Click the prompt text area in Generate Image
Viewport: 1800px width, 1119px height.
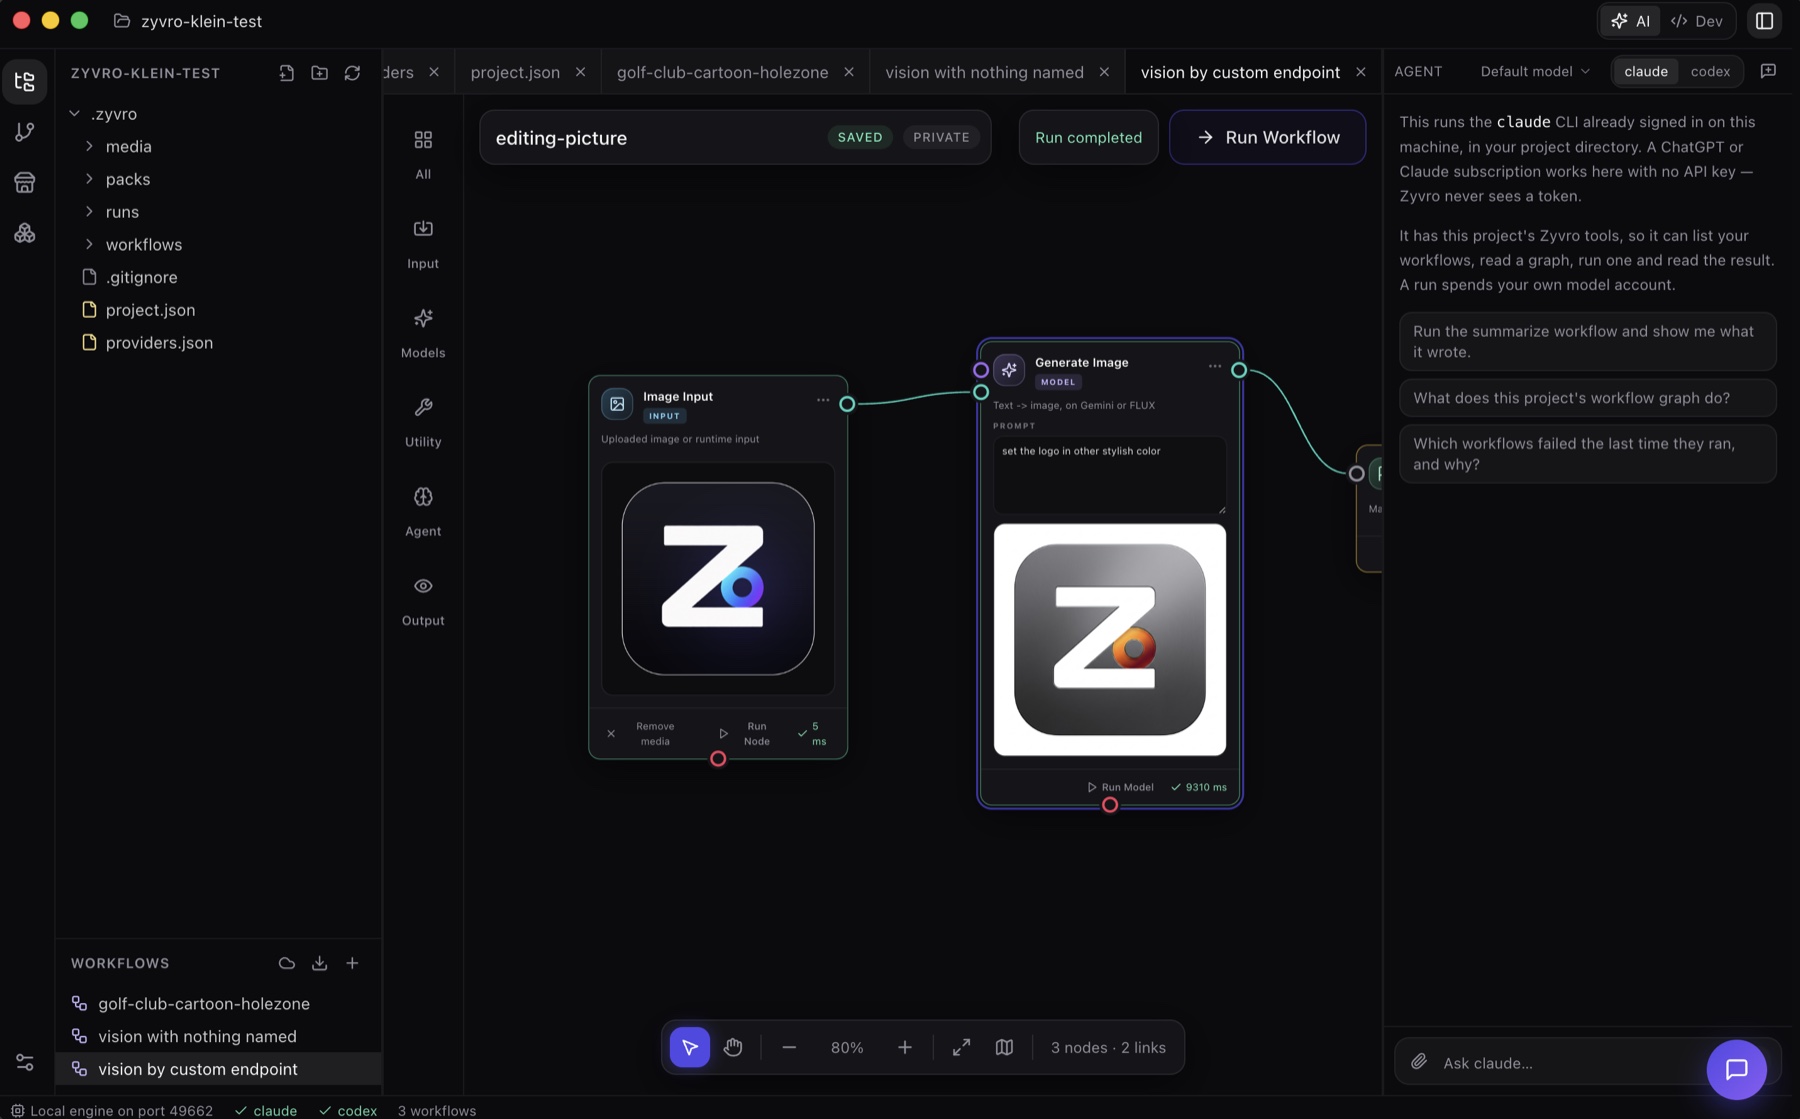click(x=1110, y=476)
